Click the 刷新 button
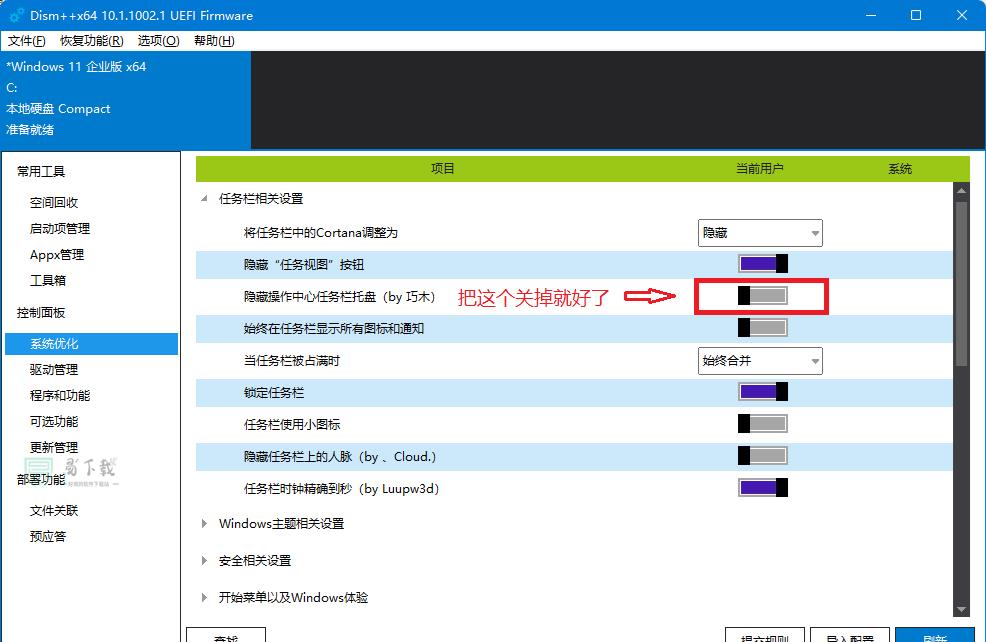Screen dimensions: 986x642 (x=935, y=636)
